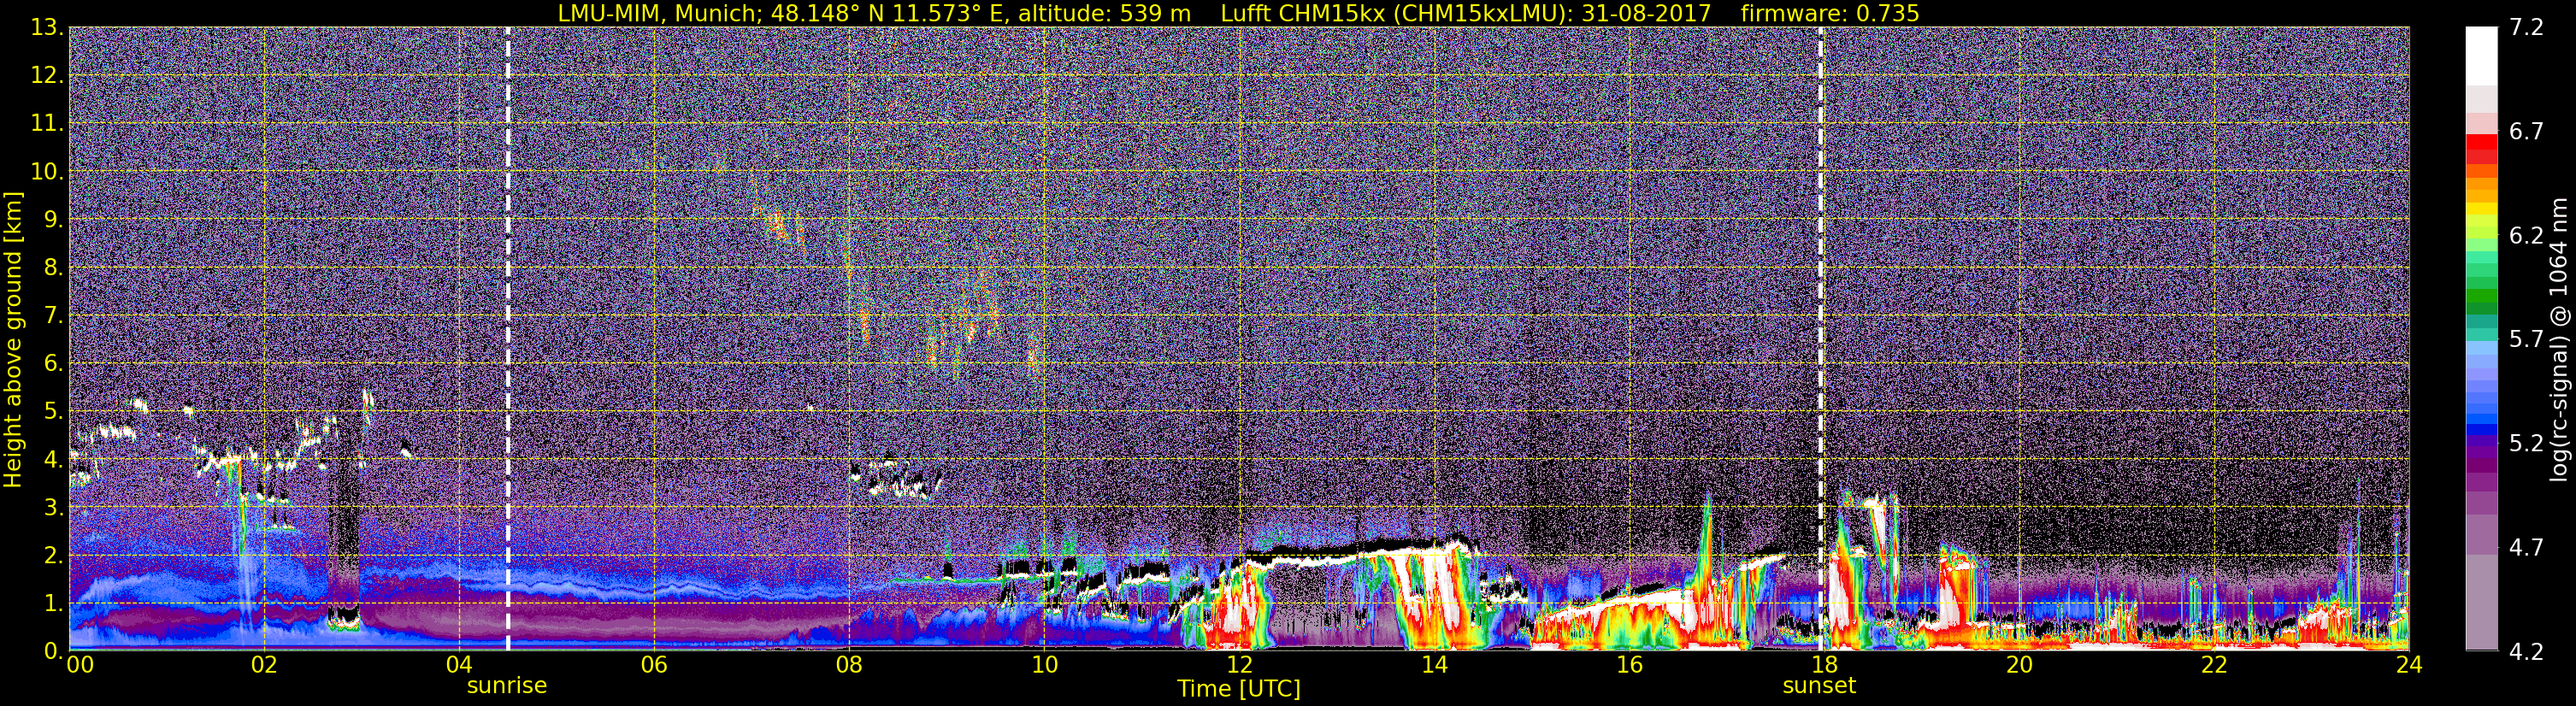This screenshot has height=706, width=2576.
Task: Click the dashed white sunrise line in plot
Action: 508,339
